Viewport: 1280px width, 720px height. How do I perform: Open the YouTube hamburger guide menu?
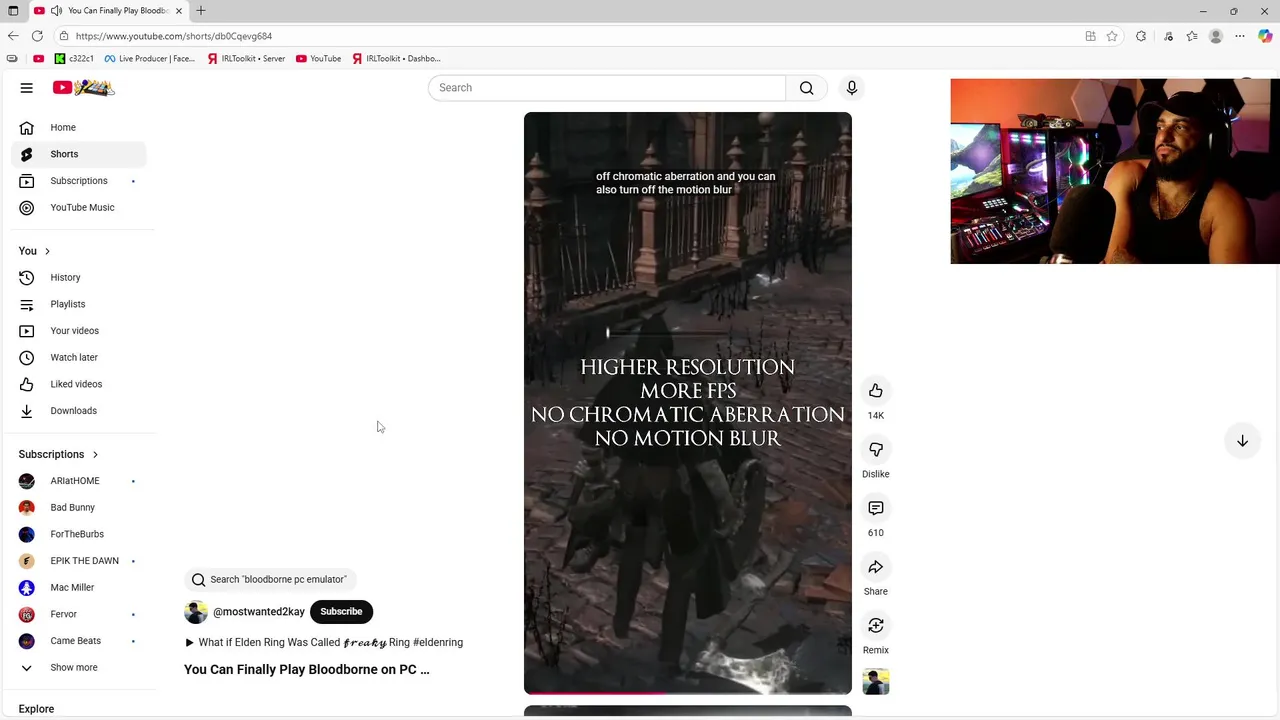pos(27,88)
